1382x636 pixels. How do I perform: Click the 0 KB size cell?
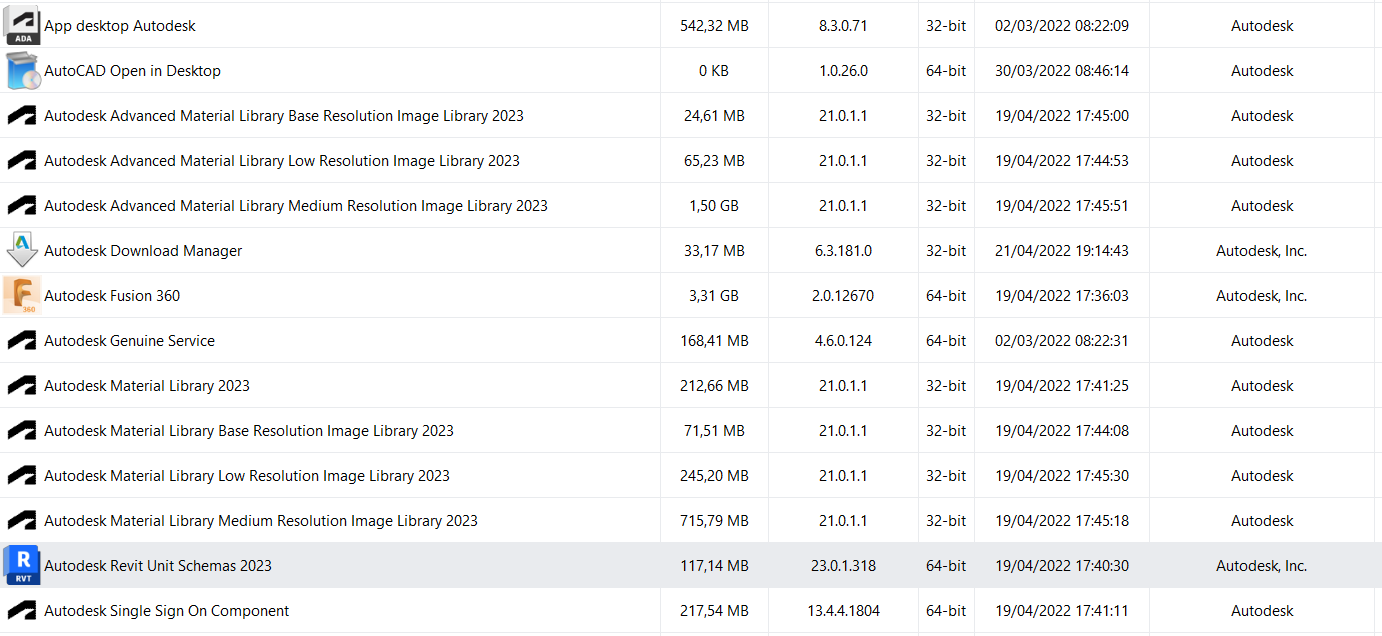pyautogui.click(x=714, y=71)
